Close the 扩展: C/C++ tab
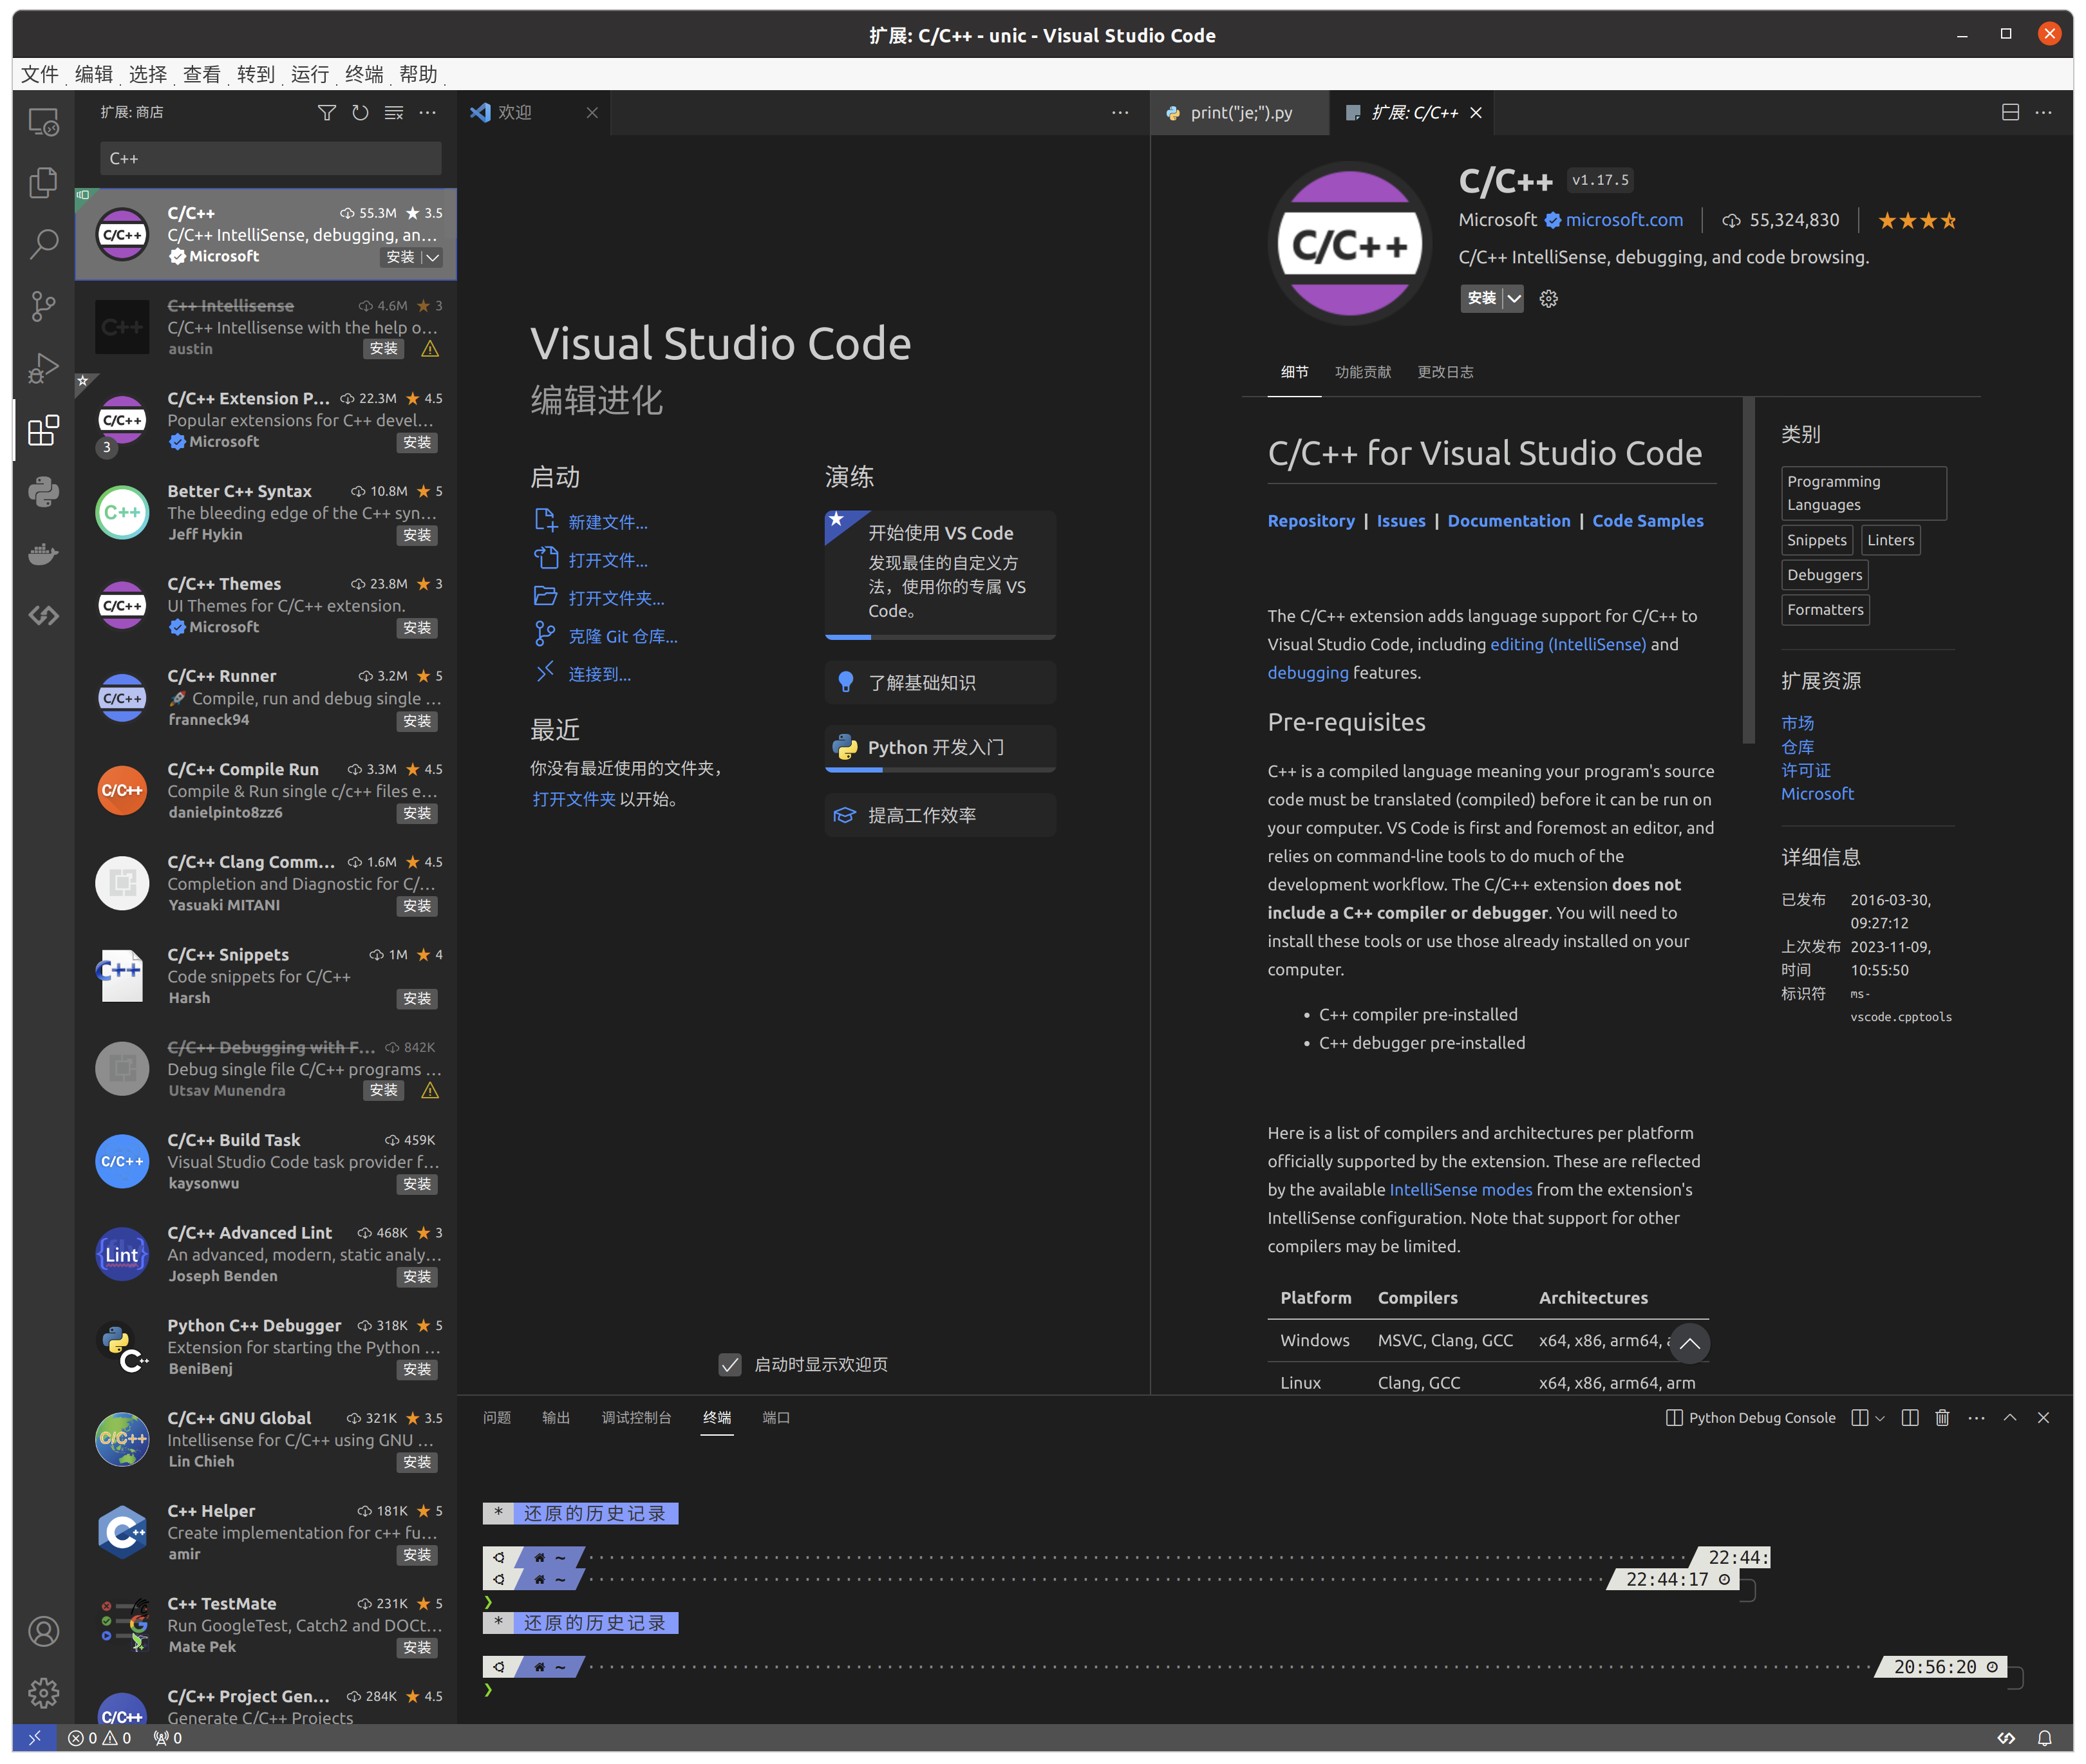 (x=1476, y=113)
